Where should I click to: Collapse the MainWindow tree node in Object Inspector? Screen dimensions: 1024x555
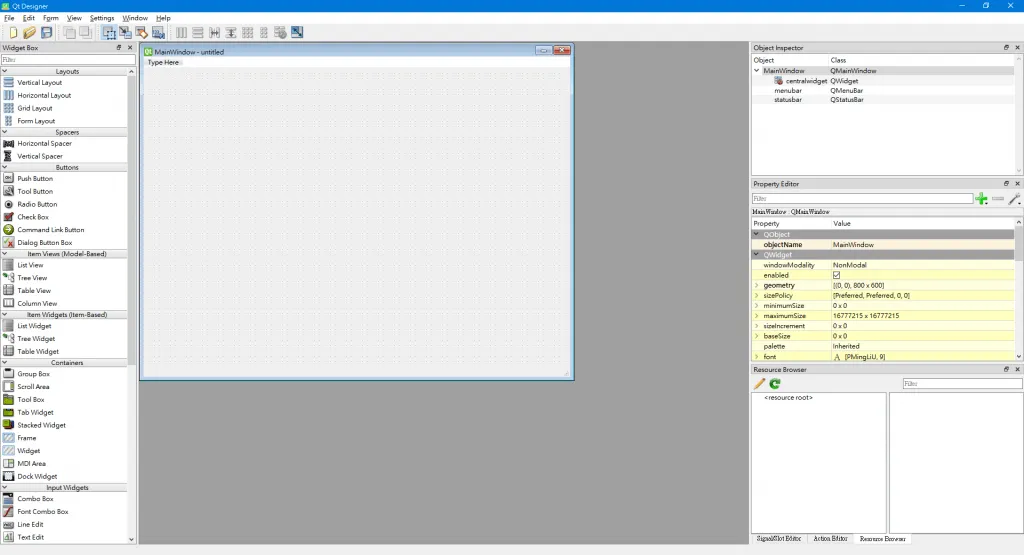click(x=757, y=71)
